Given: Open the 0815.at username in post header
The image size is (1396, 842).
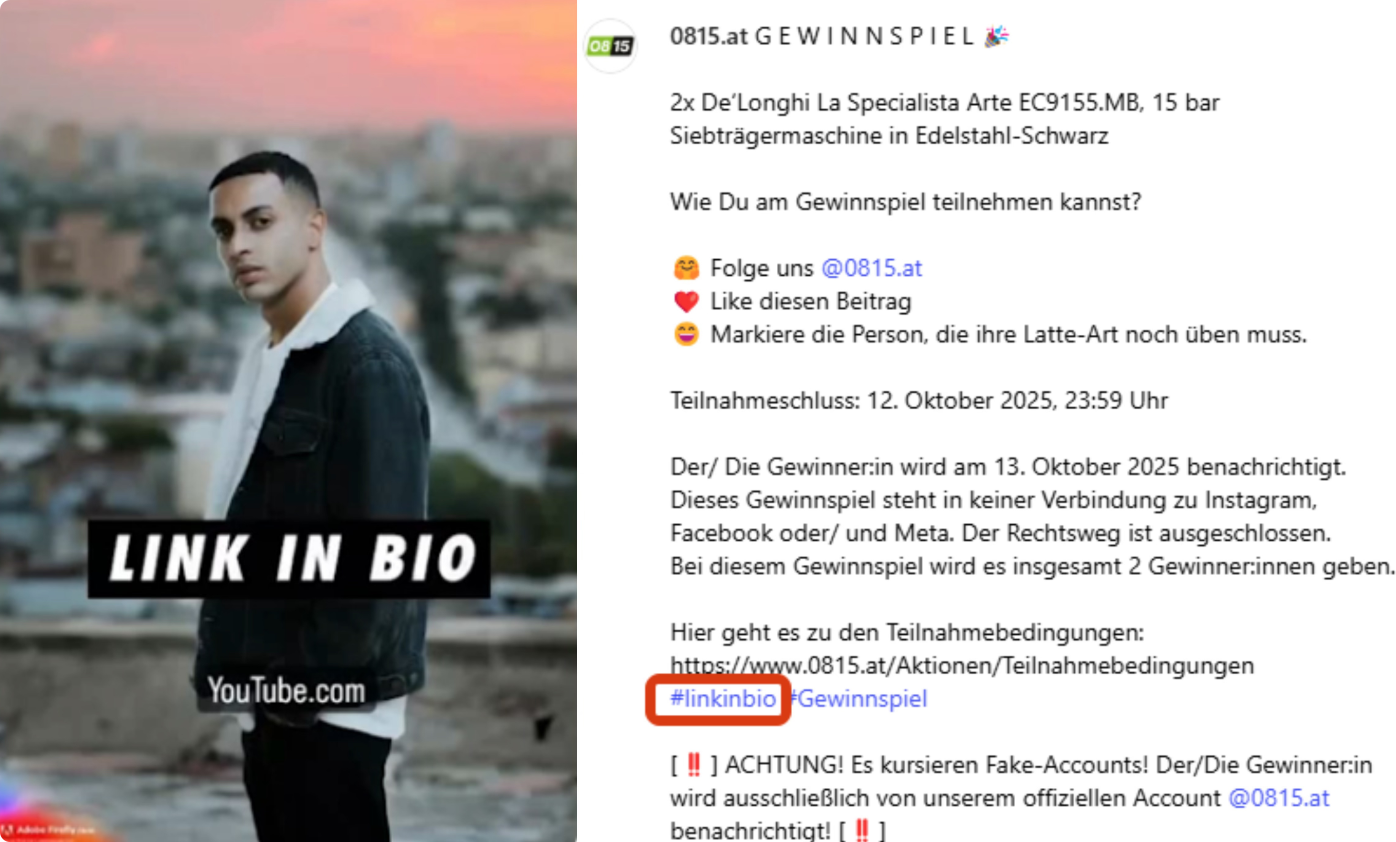Looking at the screenshot, I should (x=707, y=37).
